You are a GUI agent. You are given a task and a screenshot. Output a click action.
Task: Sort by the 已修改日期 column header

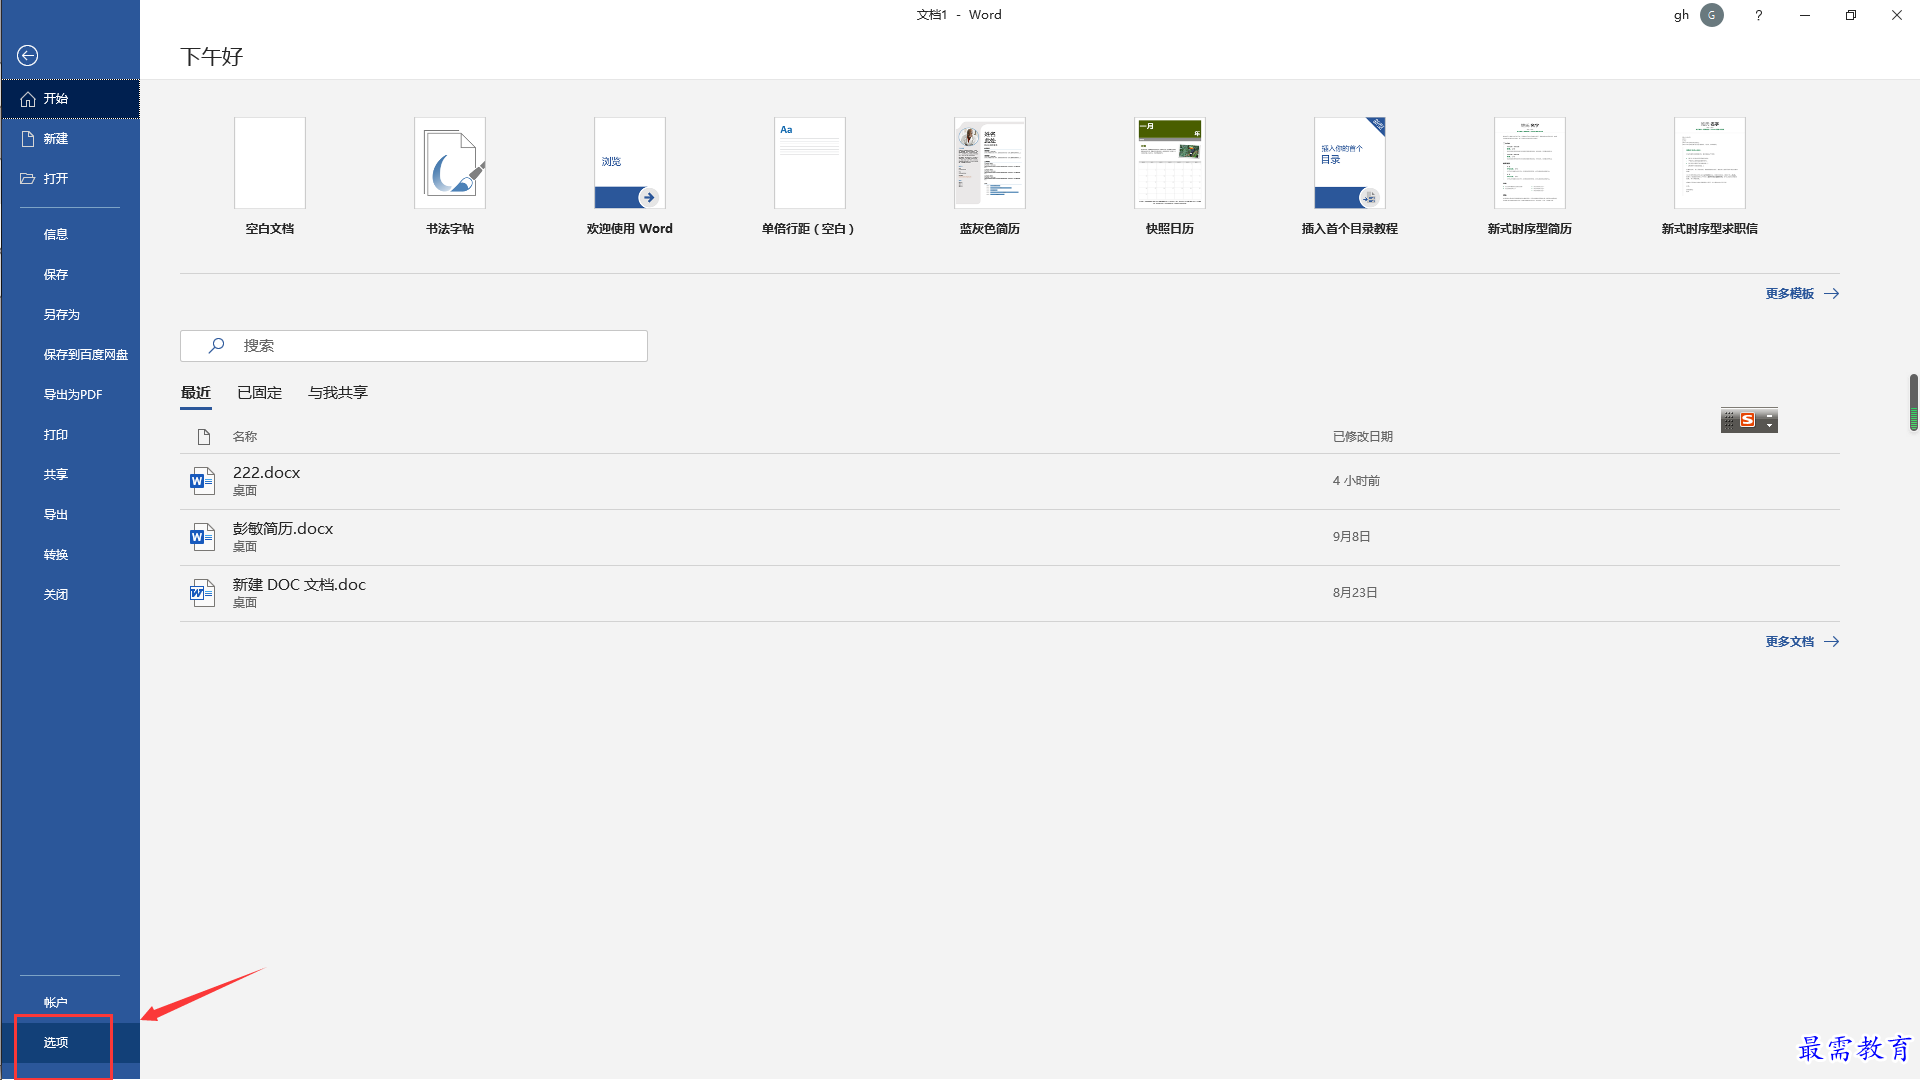(x=1363, y=437)
